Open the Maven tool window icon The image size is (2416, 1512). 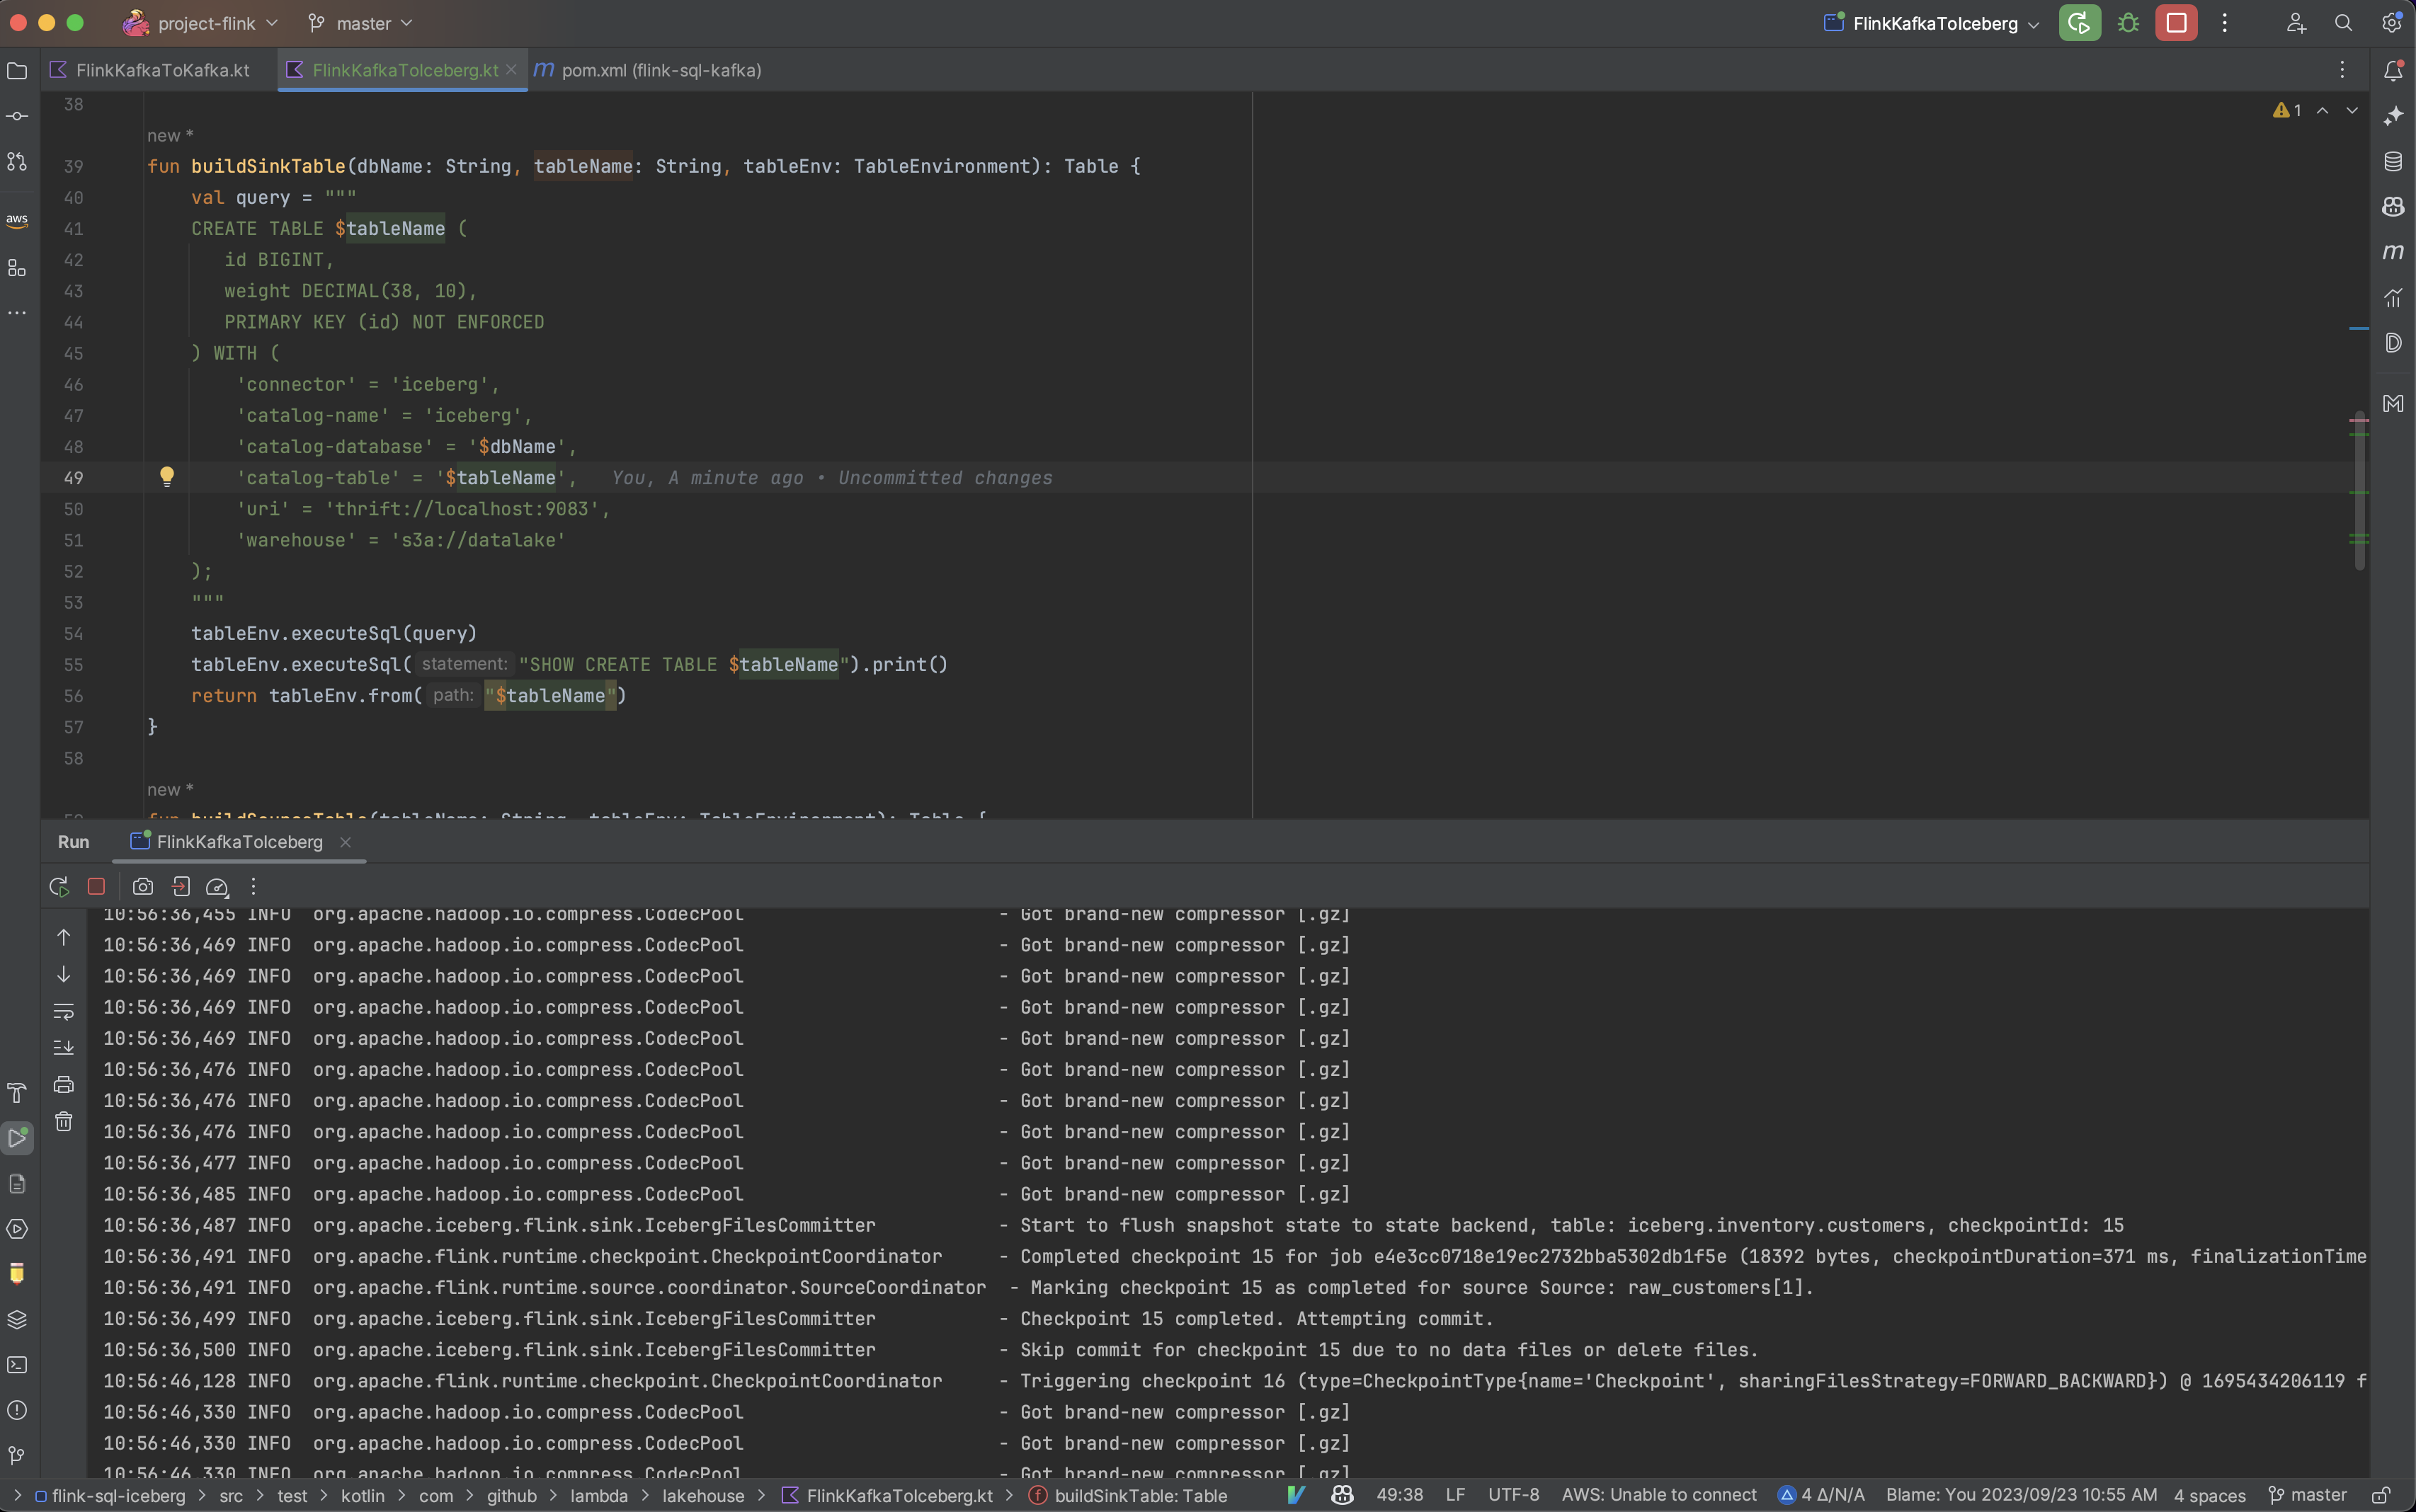pos(2393,252)
